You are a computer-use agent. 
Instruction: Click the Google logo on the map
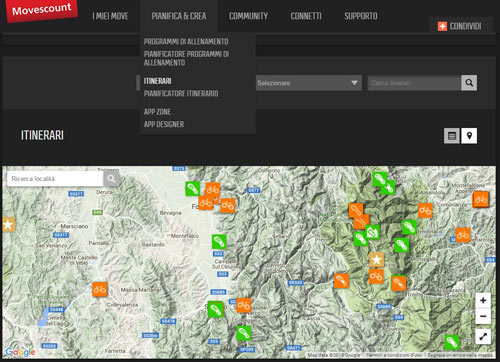(20, 352)
